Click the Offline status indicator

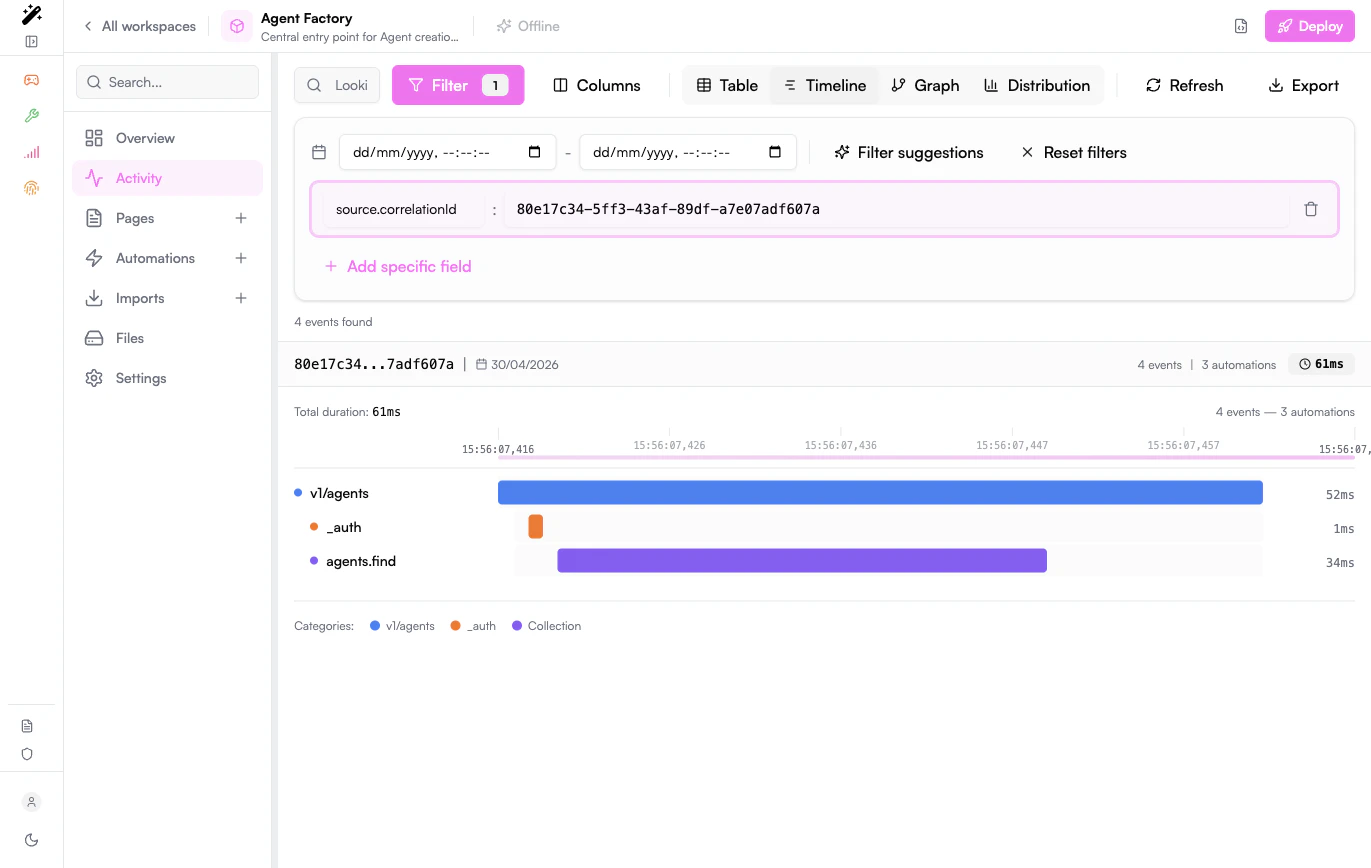(x=528, y=26)
